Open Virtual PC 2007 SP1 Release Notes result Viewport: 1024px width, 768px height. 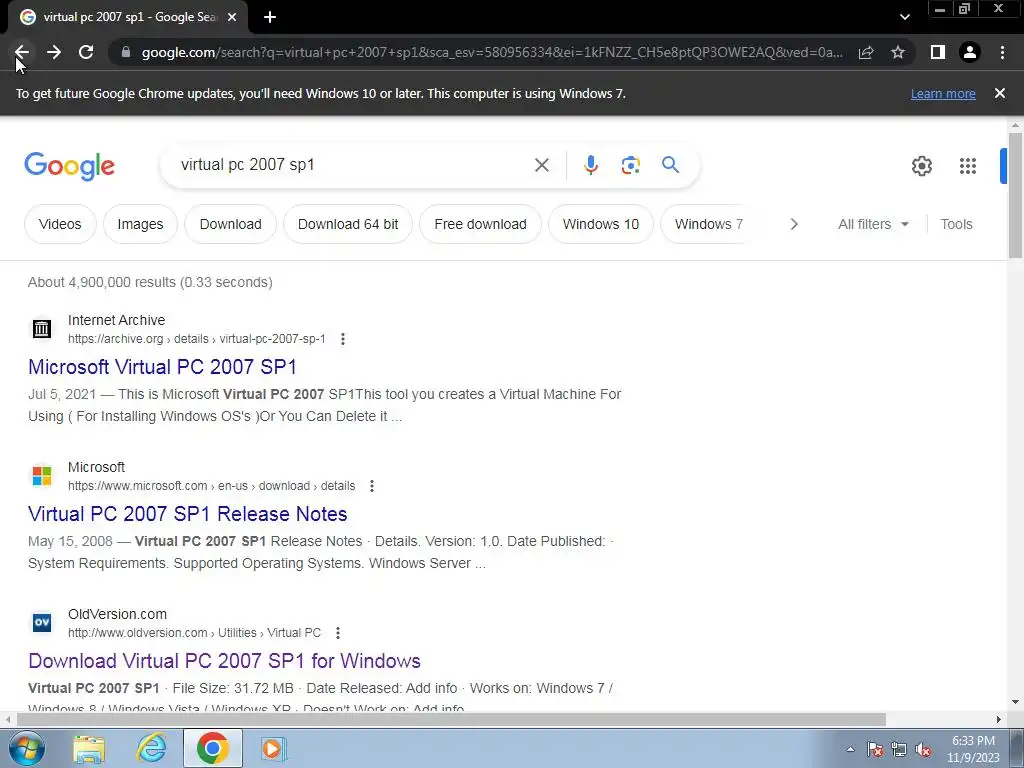coord(187,513)
